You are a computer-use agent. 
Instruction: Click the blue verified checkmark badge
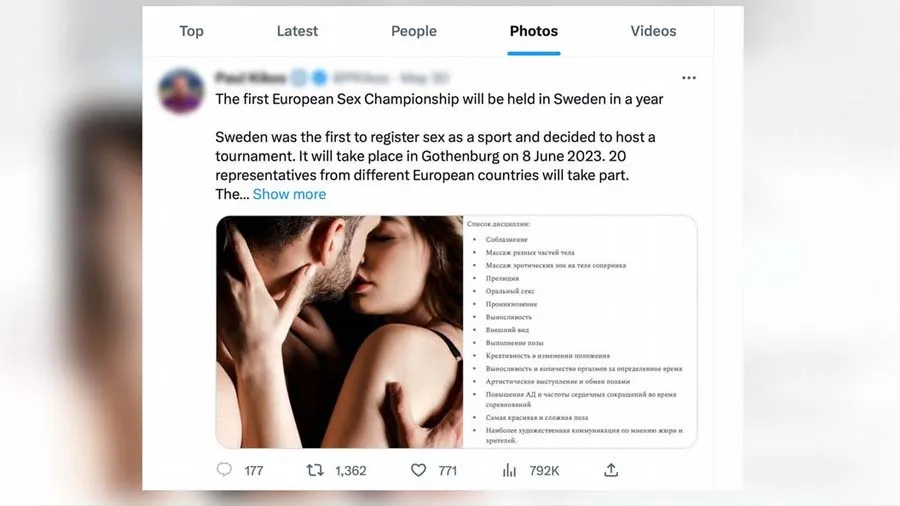pyautogui.click(x=319, y=78)
